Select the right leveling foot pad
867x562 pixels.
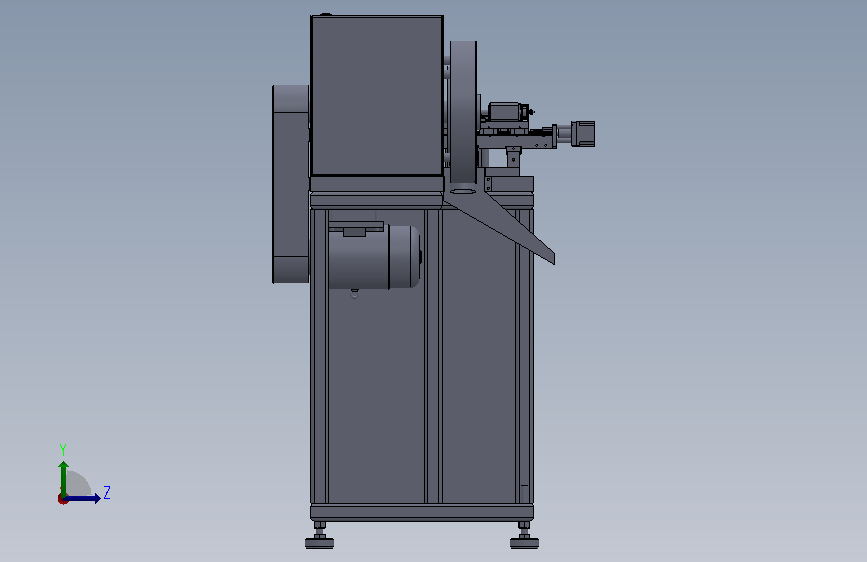click(x=524, y=543)
